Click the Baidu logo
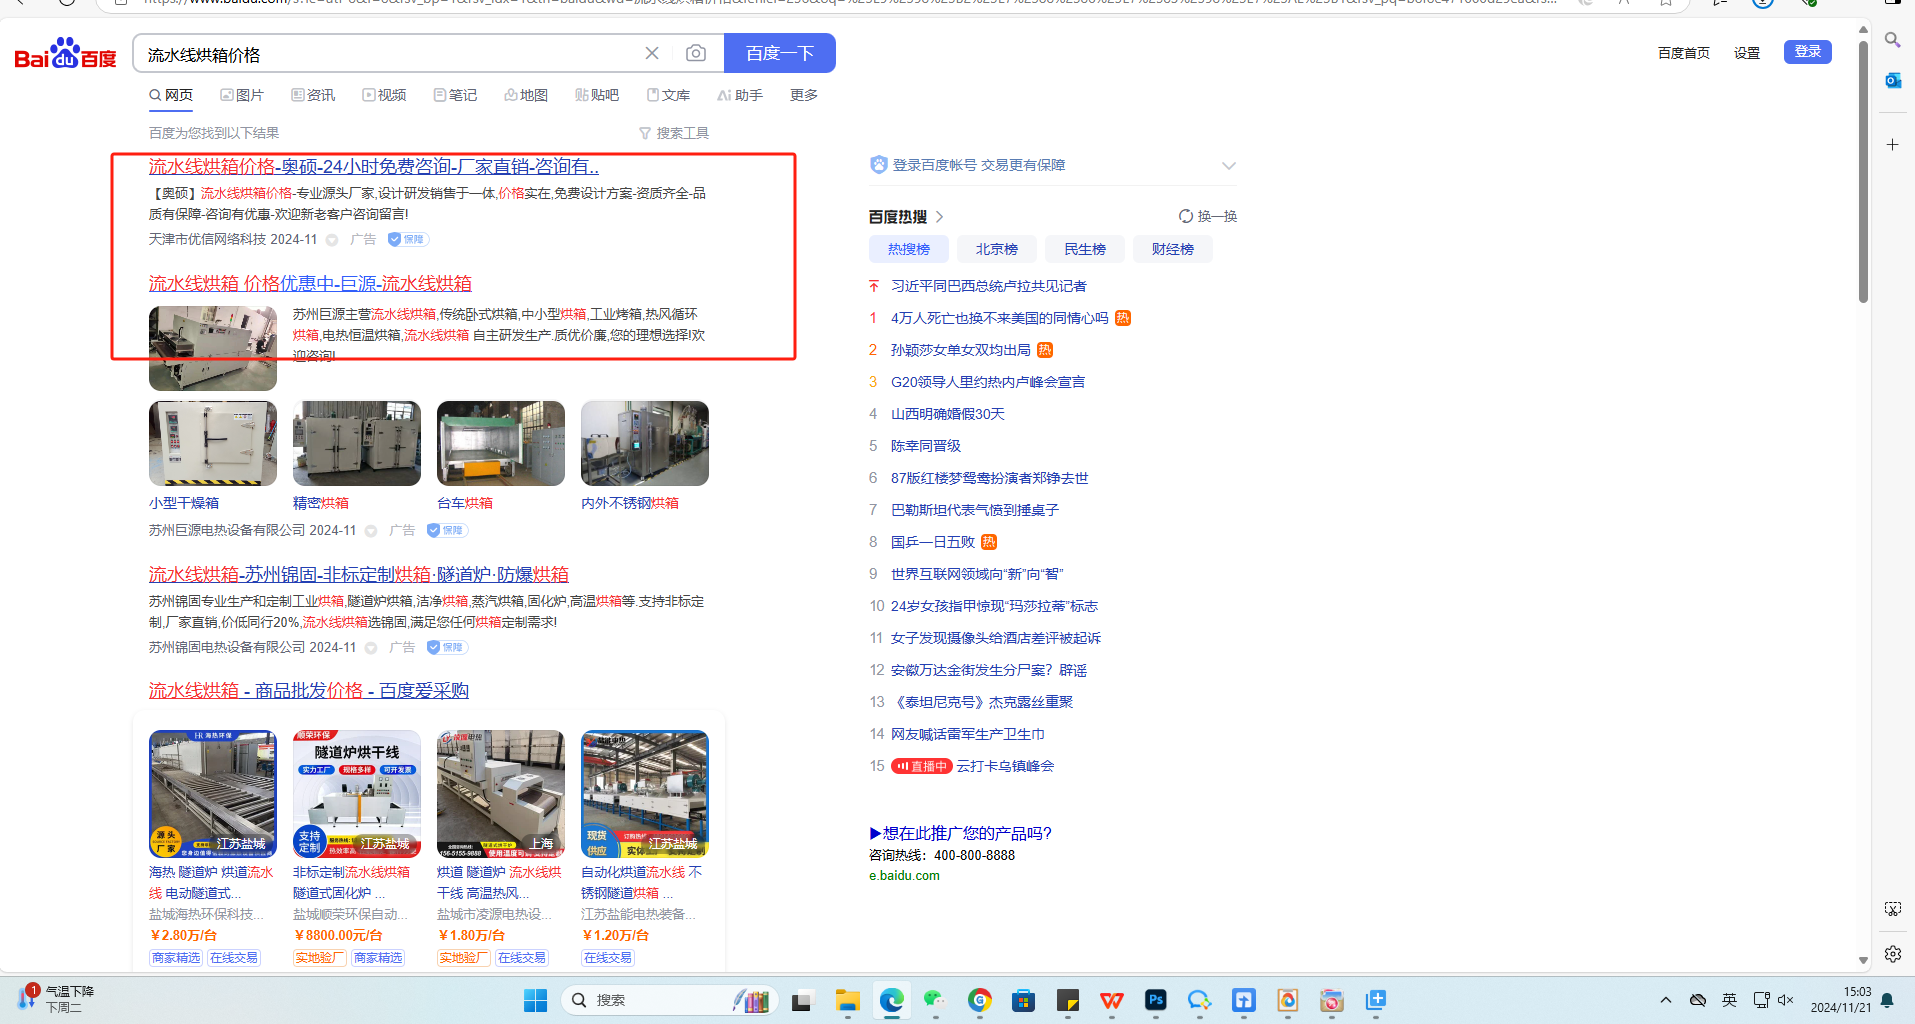The width and height of the screenshot is (1915, 1024). [66, 54]
